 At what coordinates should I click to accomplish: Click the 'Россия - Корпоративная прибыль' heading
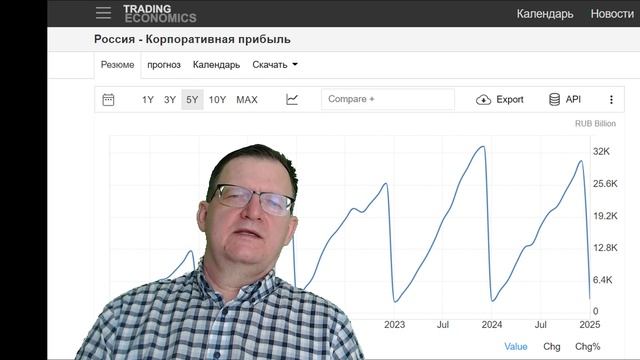click(x=192, y=39)
